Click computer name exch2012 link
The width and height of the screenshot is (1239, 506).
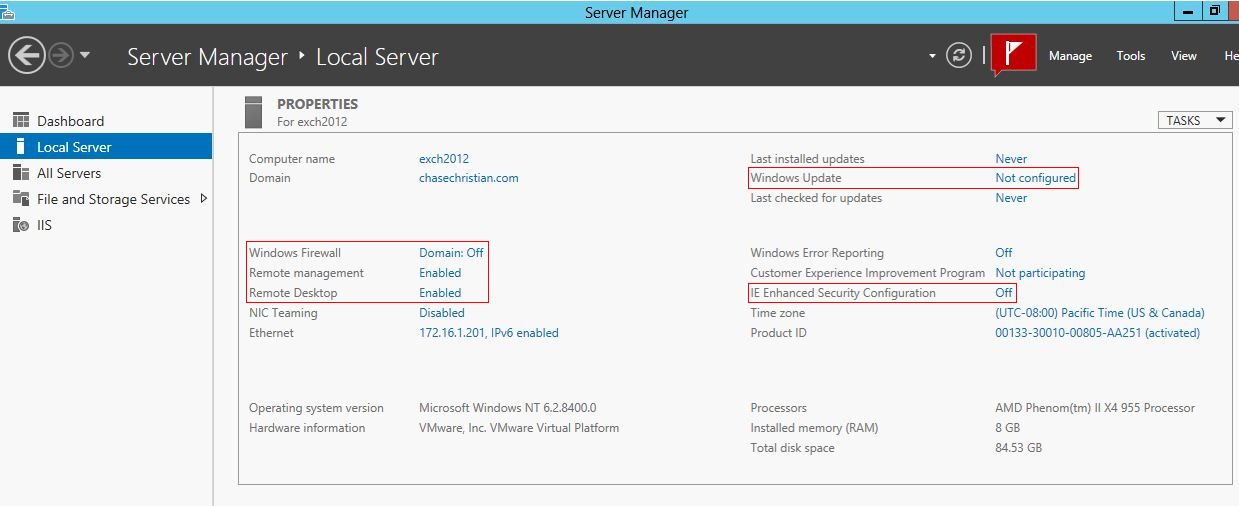coord(444,159)
